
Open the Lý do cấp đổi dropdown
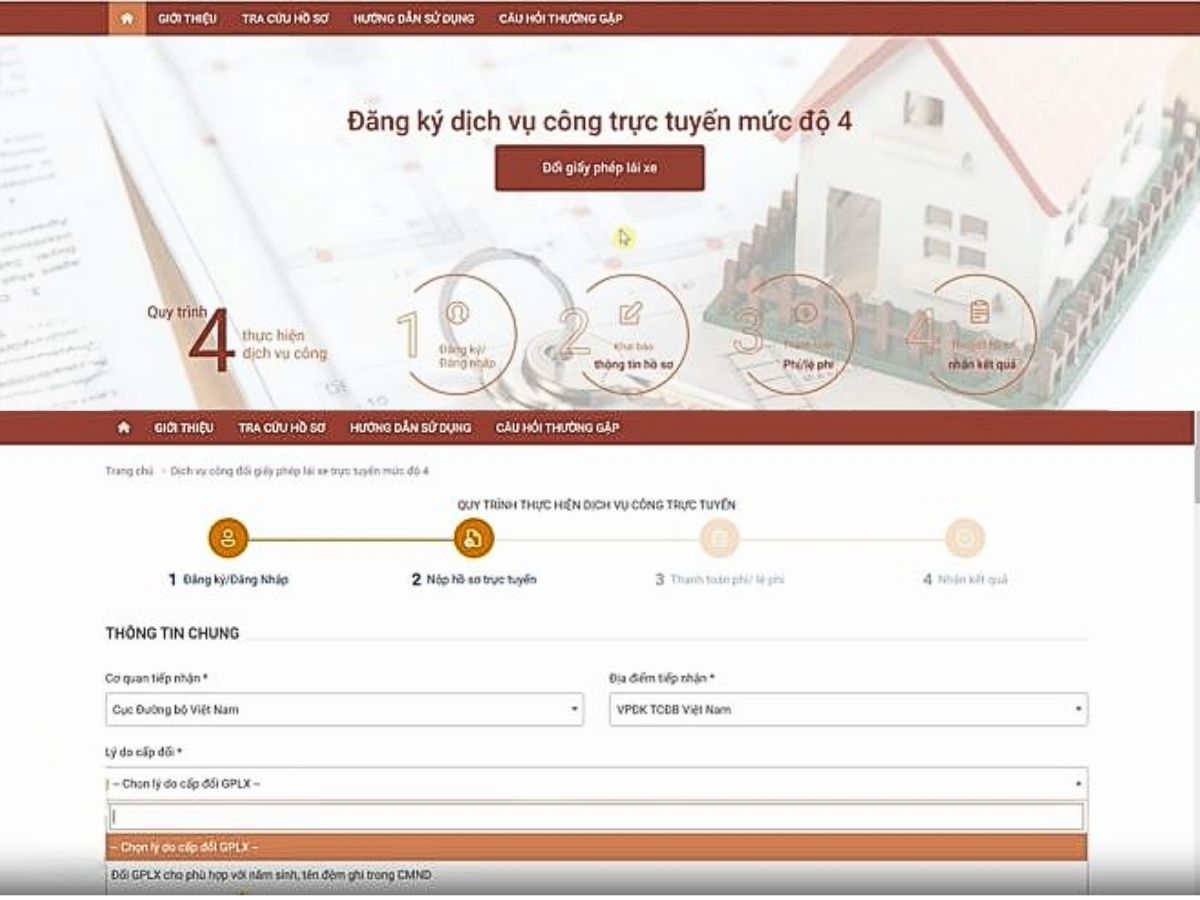[594, 784]
